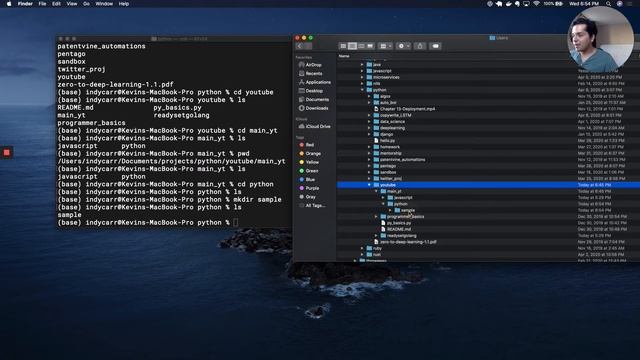The width and height of the screenshot is (640, 360).
Task: Select Recents in Finder sidebar
Action: coord(311,73)
